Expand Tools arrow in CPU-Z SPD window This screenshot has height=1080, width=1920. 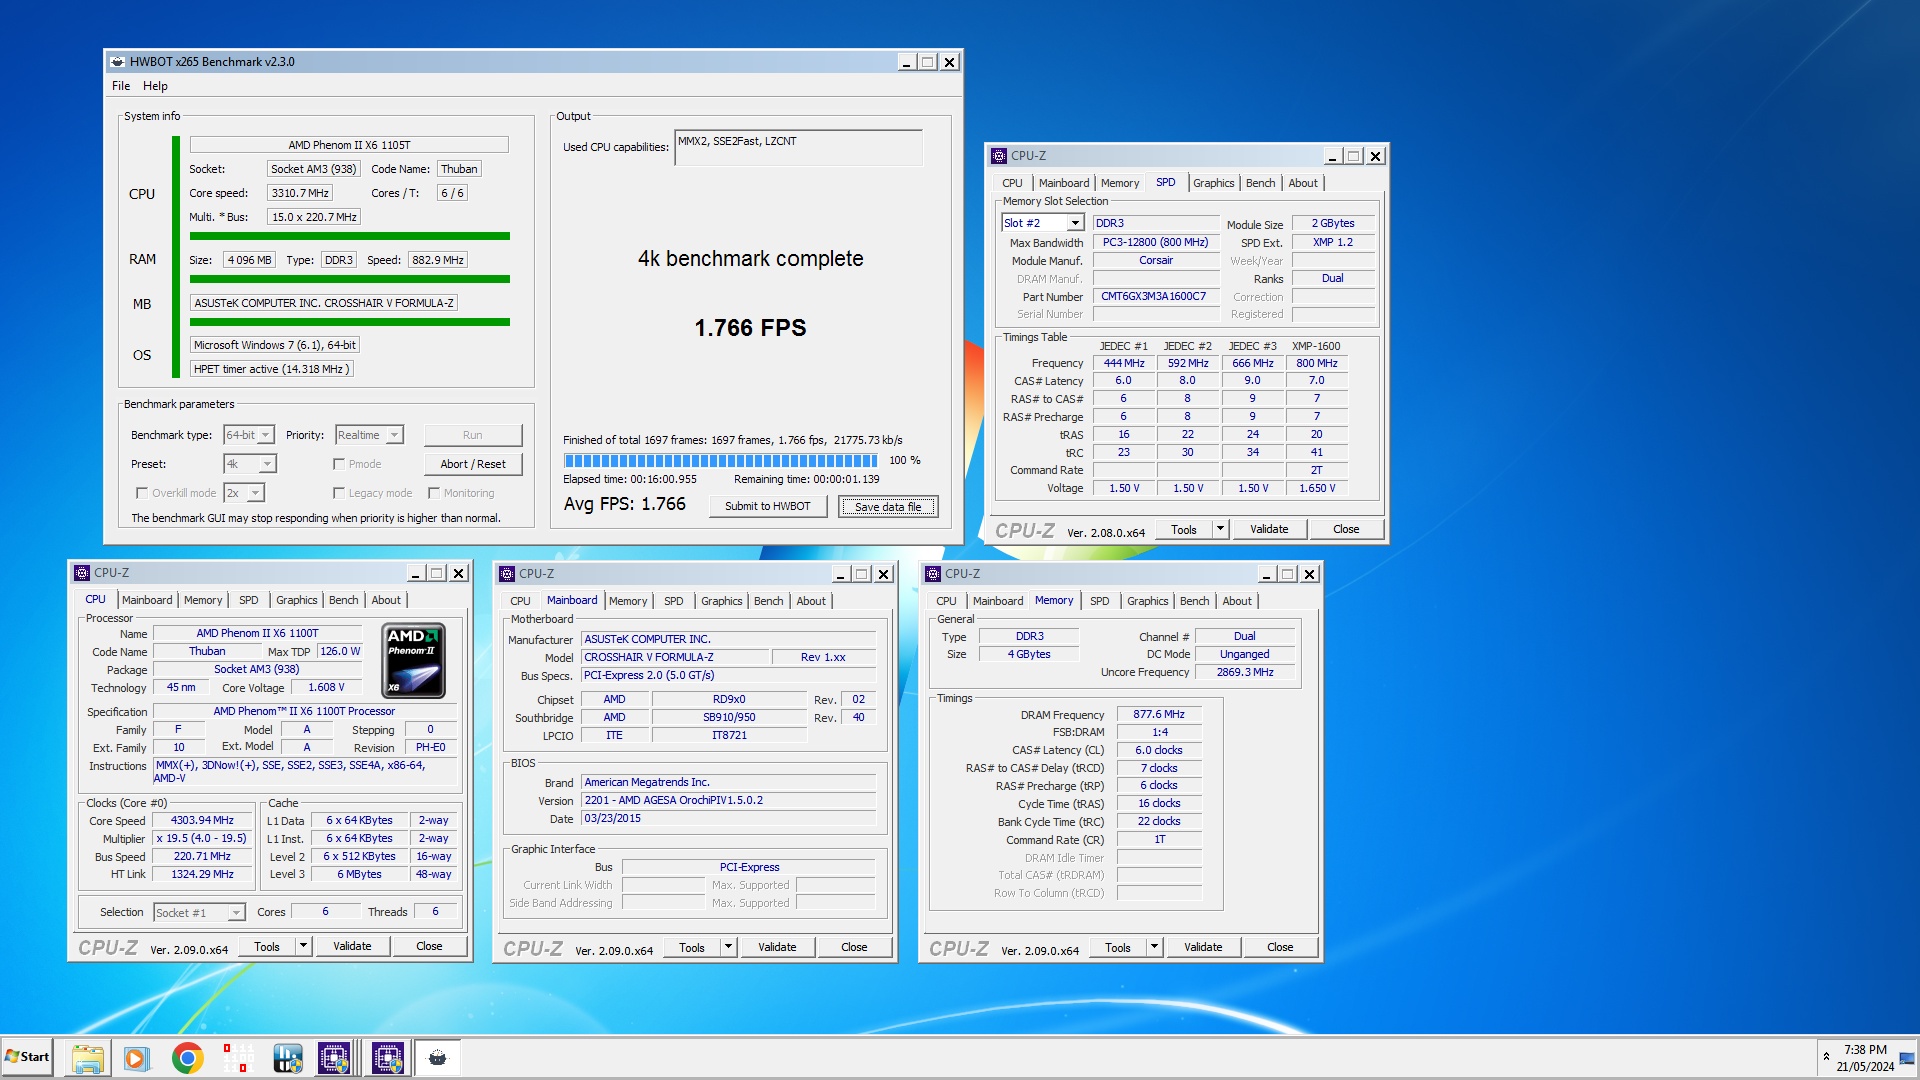click(1220, 529)
